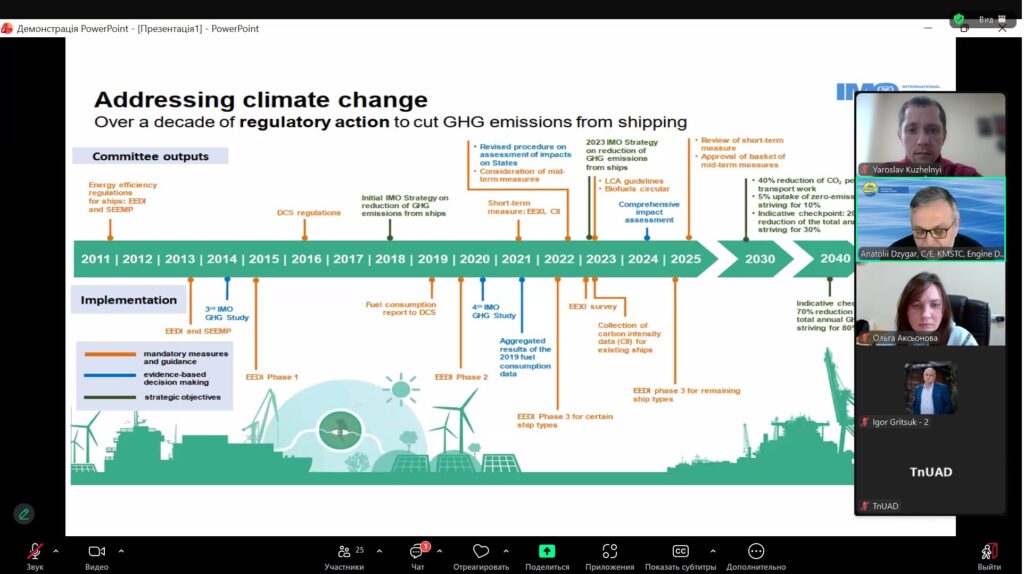Open the Приложения apps icon
This screenshot has height=574, width=1024.
coord(609,552)
